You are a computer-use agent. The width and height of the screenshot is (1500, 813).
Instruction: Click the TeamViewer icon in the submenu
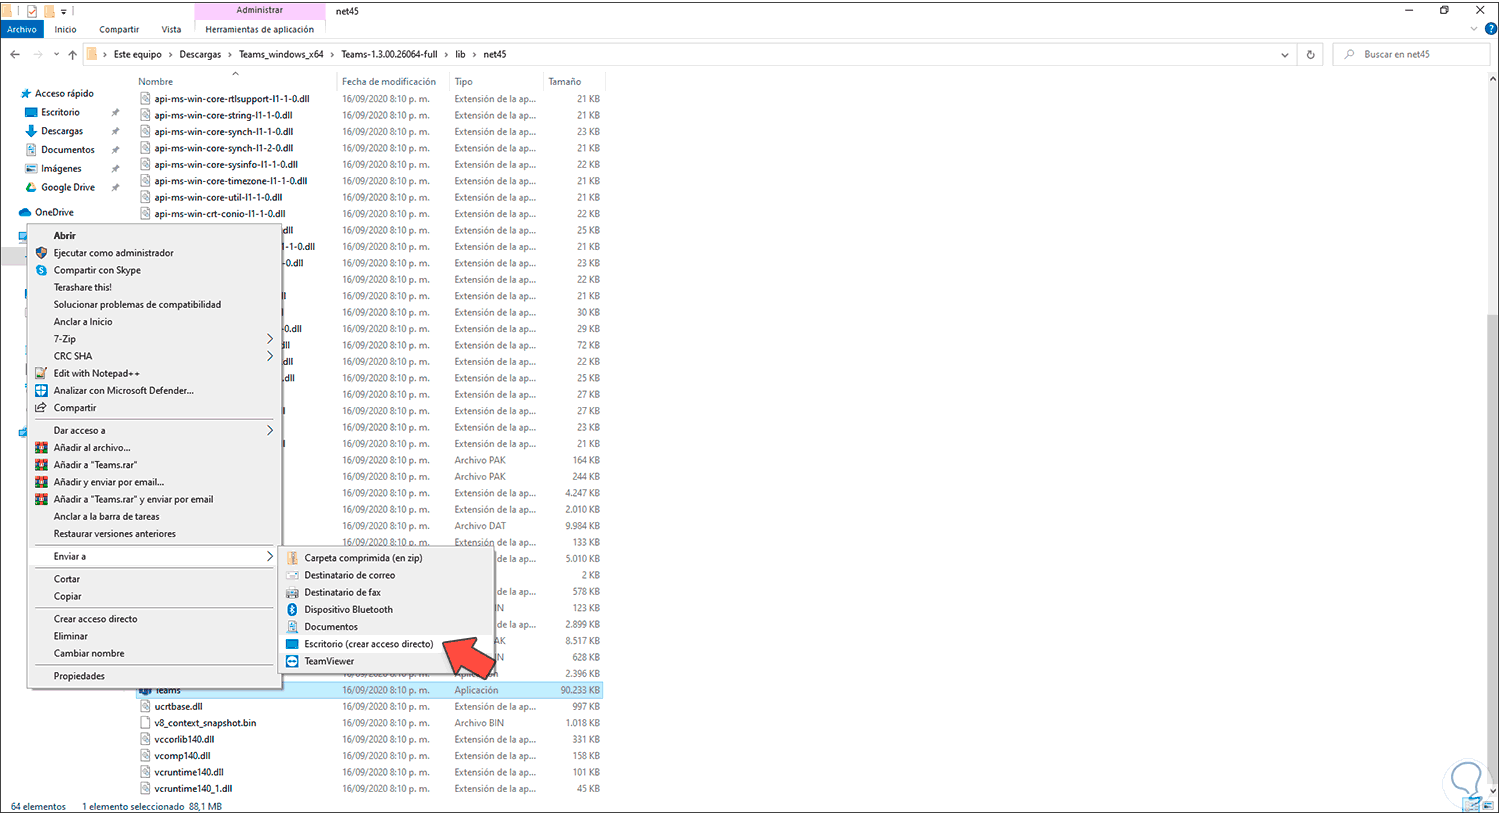(x=292, y=661)
